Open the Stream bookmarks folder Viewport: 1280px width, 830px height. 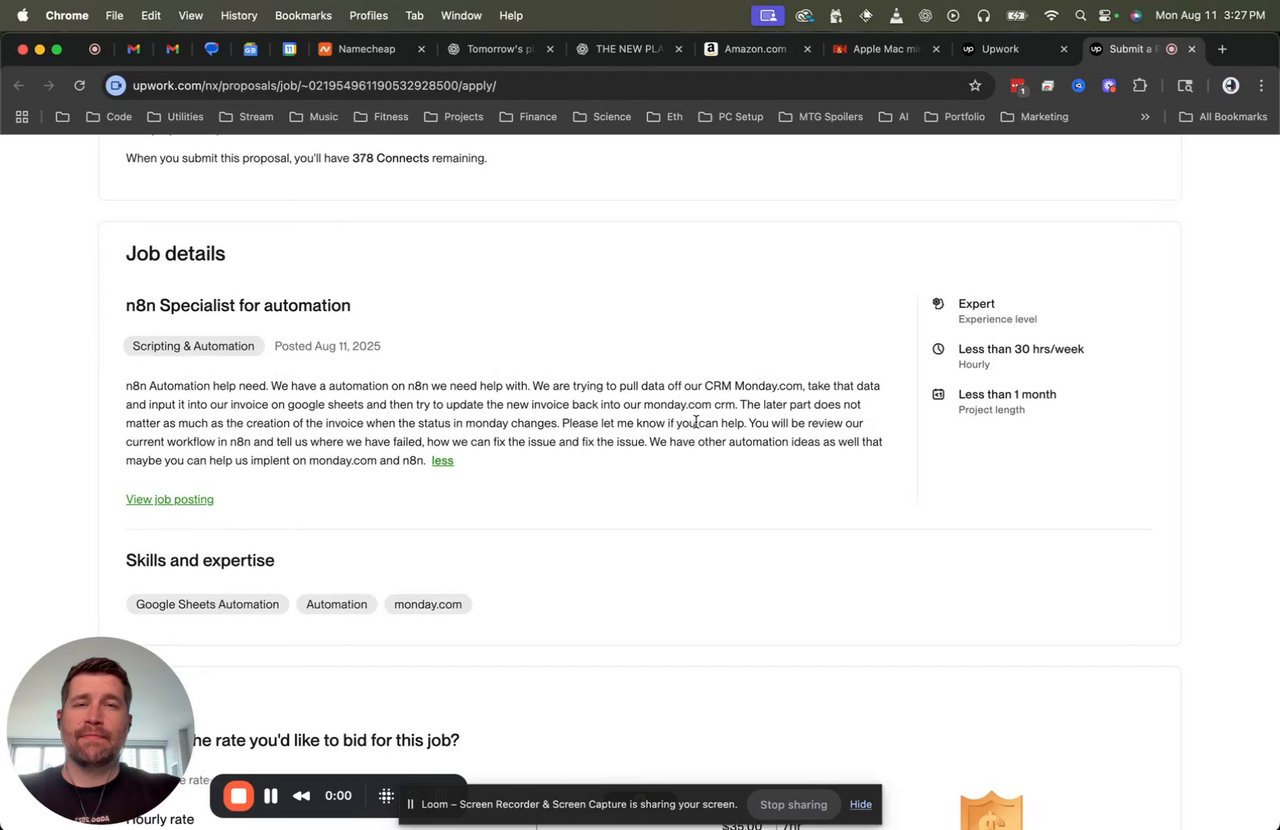[246, 117]
